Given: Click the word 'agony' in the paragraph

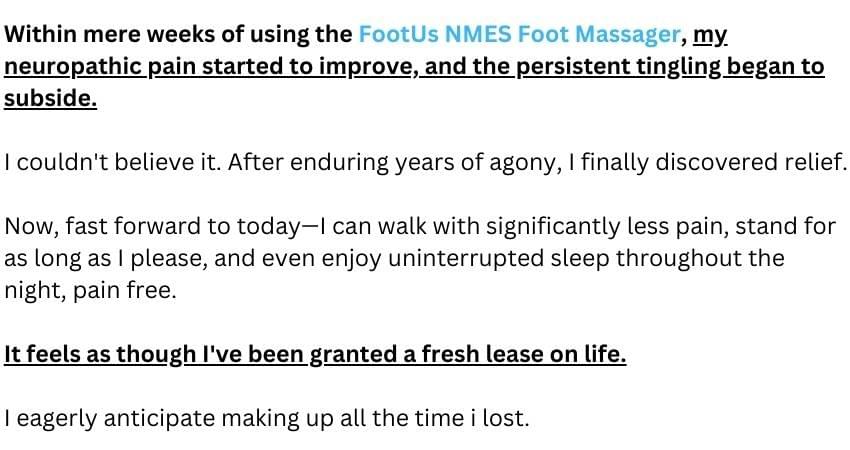Looking at the screenshot, I should (x=523, y=162).
